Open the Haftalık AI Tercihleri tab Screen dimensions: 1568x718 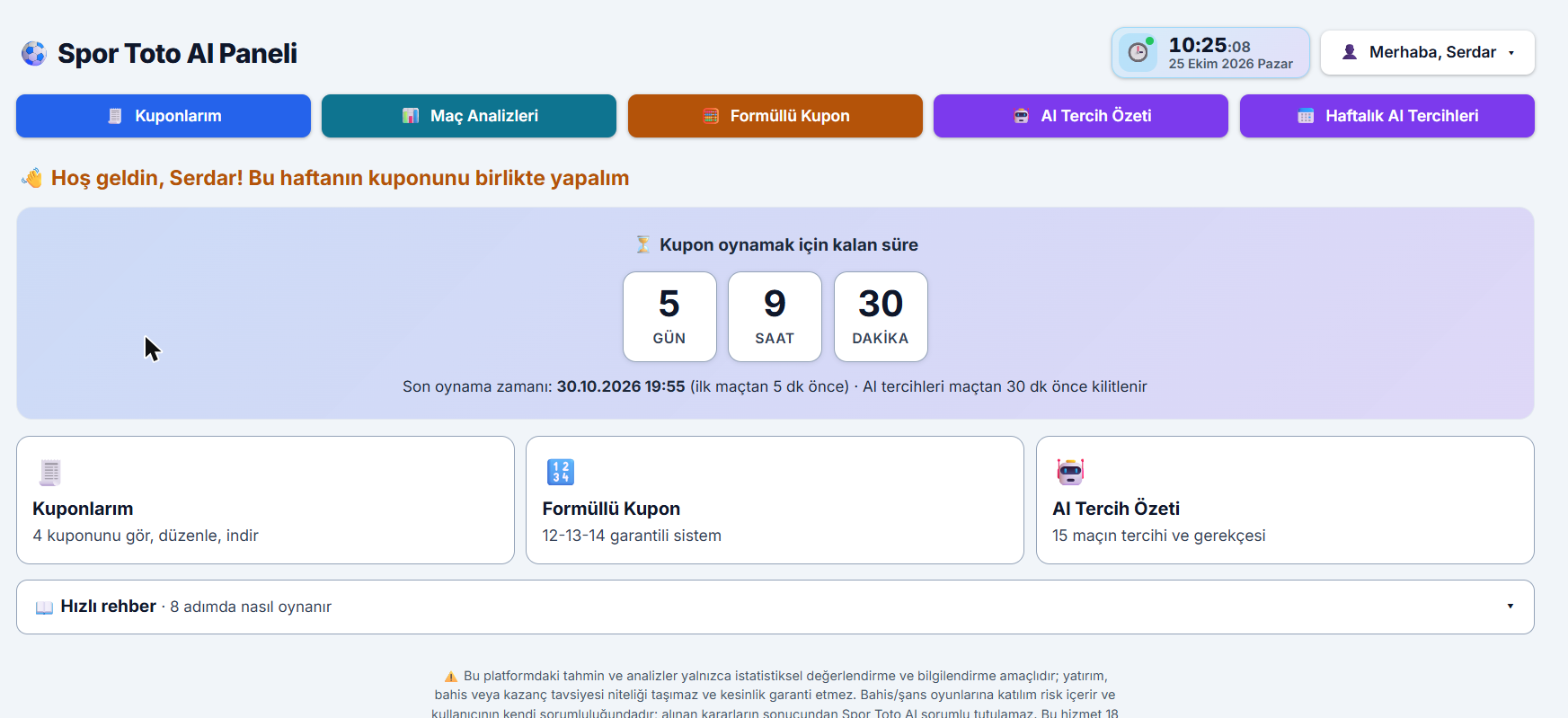(x=1387, y=116)
